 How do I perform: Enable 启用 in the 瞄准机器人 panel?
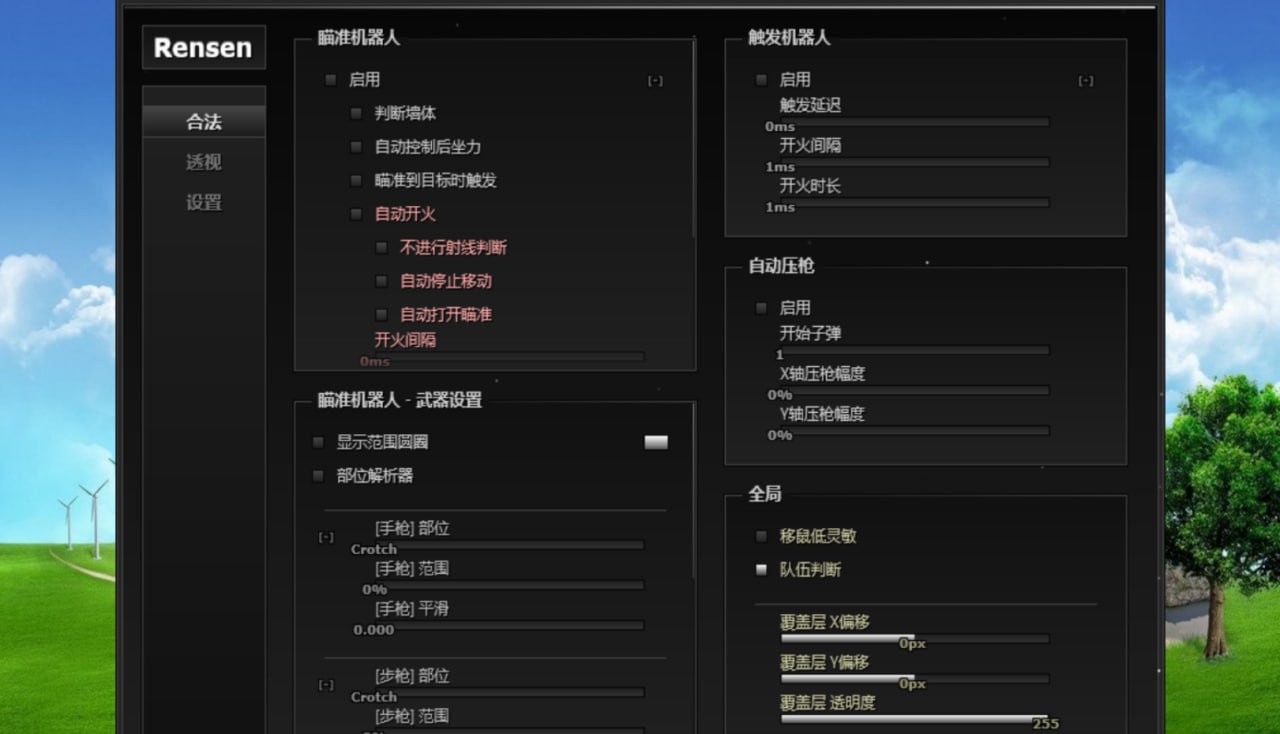(x=330, y=80)
